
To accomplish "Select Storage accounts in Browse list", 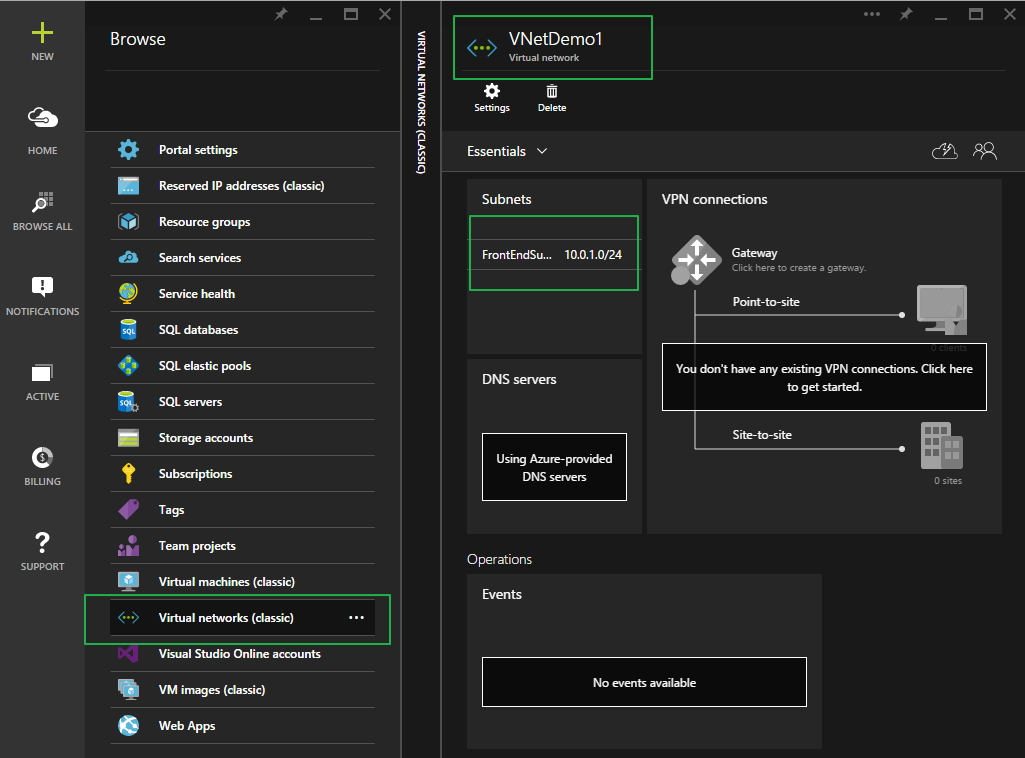I will coord(243,437).
